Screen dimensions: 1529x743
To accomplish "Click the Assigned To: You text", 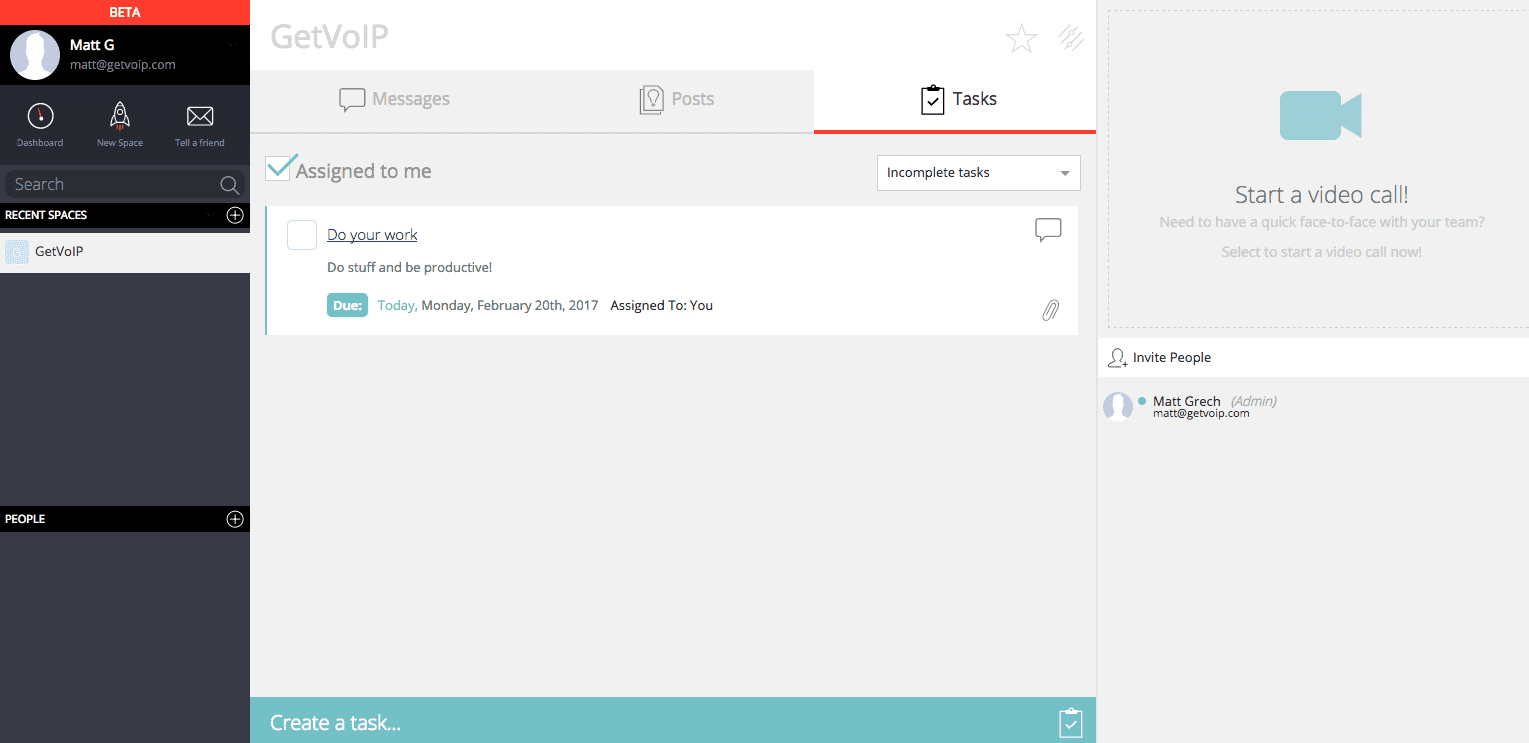I will pyautogui.click(x=661, y=305).
